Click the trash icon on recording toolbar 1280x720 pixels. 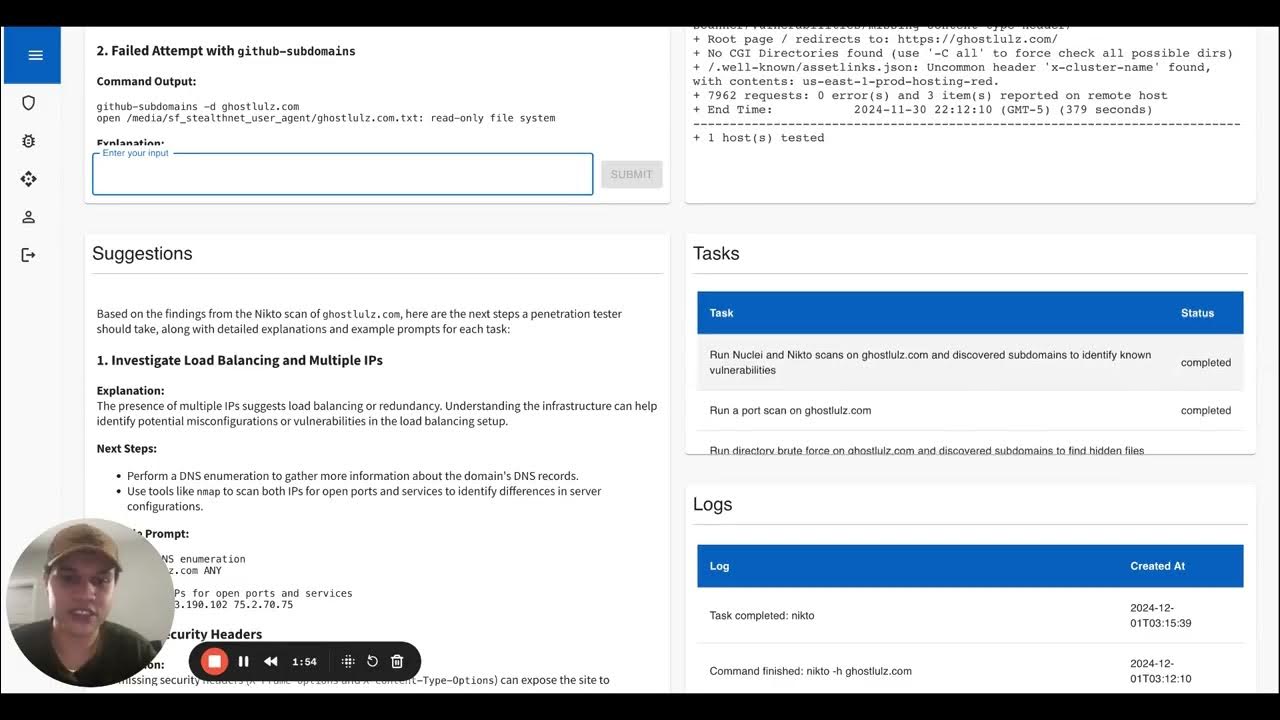pyautogui.click(x=396, y=661)
